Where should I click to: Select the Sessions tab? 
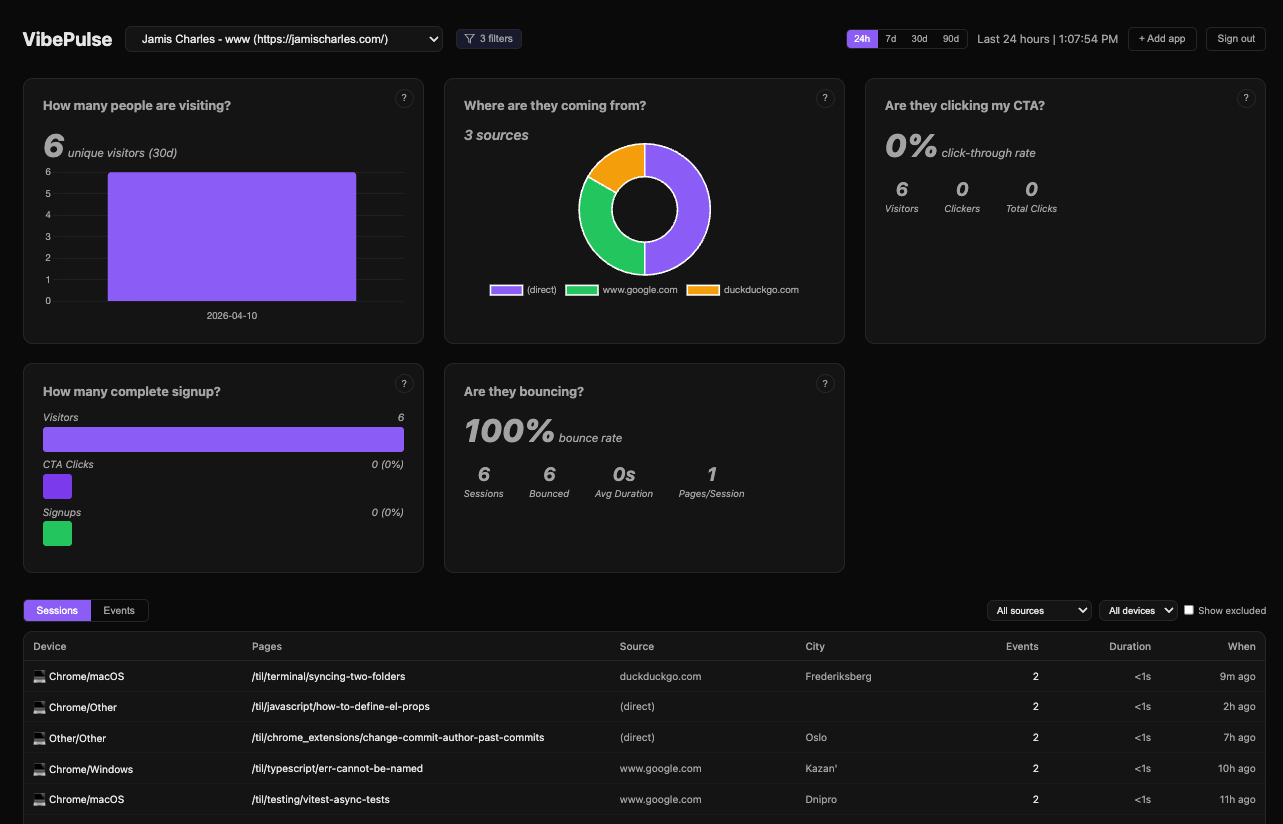click(x=57, y=610)
